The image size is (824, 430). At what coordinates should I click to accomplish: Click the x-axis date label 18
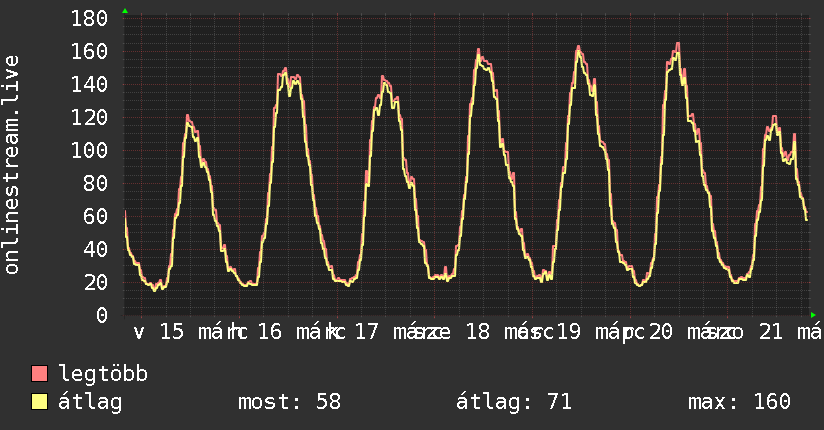coord(478,332)
